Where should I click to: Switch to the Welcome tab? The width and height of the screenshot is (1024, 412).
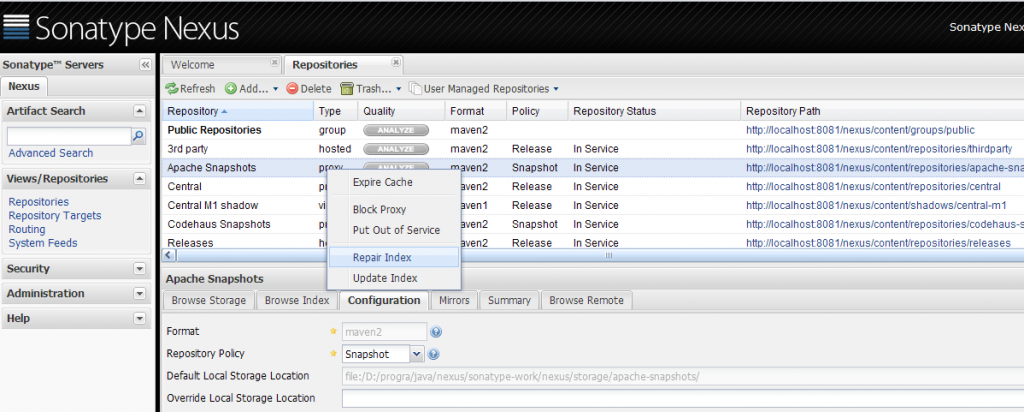pos(221,65)
